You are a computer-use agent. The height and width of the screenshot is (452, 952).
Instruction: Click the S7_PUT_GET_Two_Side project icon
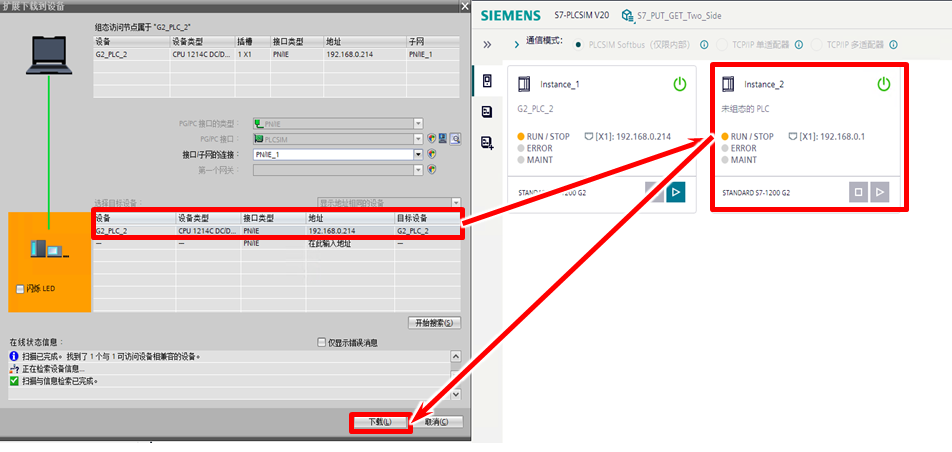click(627, 15)
